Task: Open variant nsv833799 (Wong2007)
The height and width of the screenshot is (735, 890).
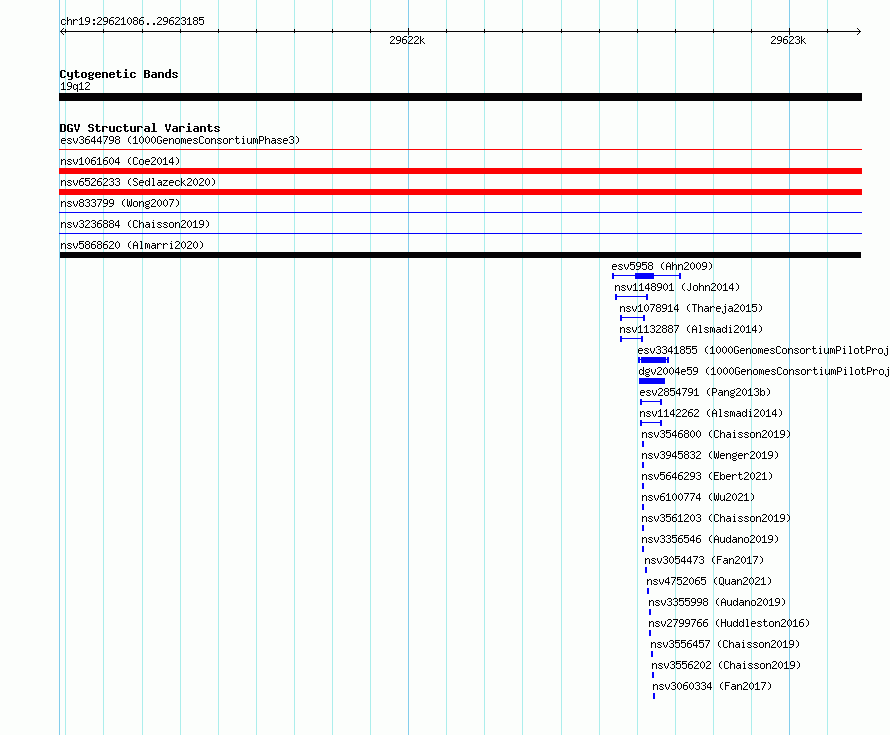Action: (120, 203)
